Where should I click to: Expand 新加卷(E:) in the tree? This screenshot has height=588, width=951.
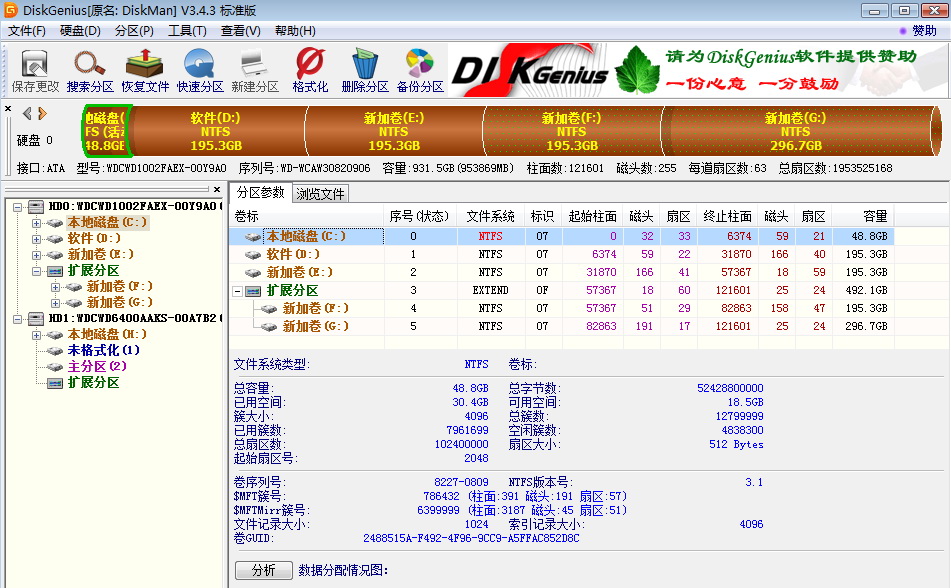[36, 255]
